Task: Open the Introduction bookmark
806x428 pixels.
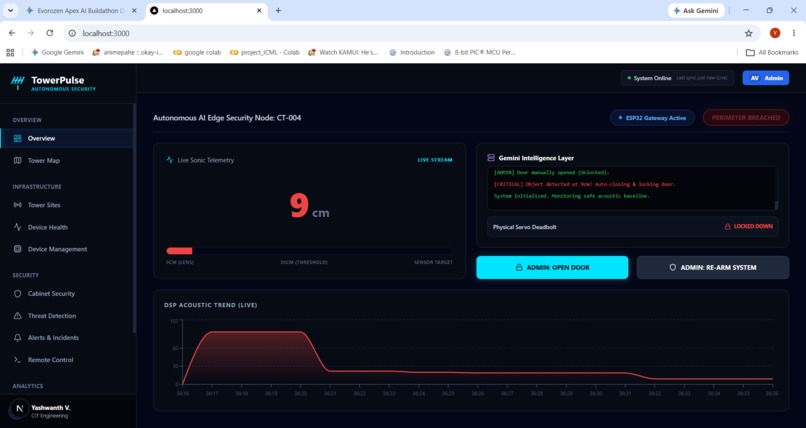Action: coord(412,52)
